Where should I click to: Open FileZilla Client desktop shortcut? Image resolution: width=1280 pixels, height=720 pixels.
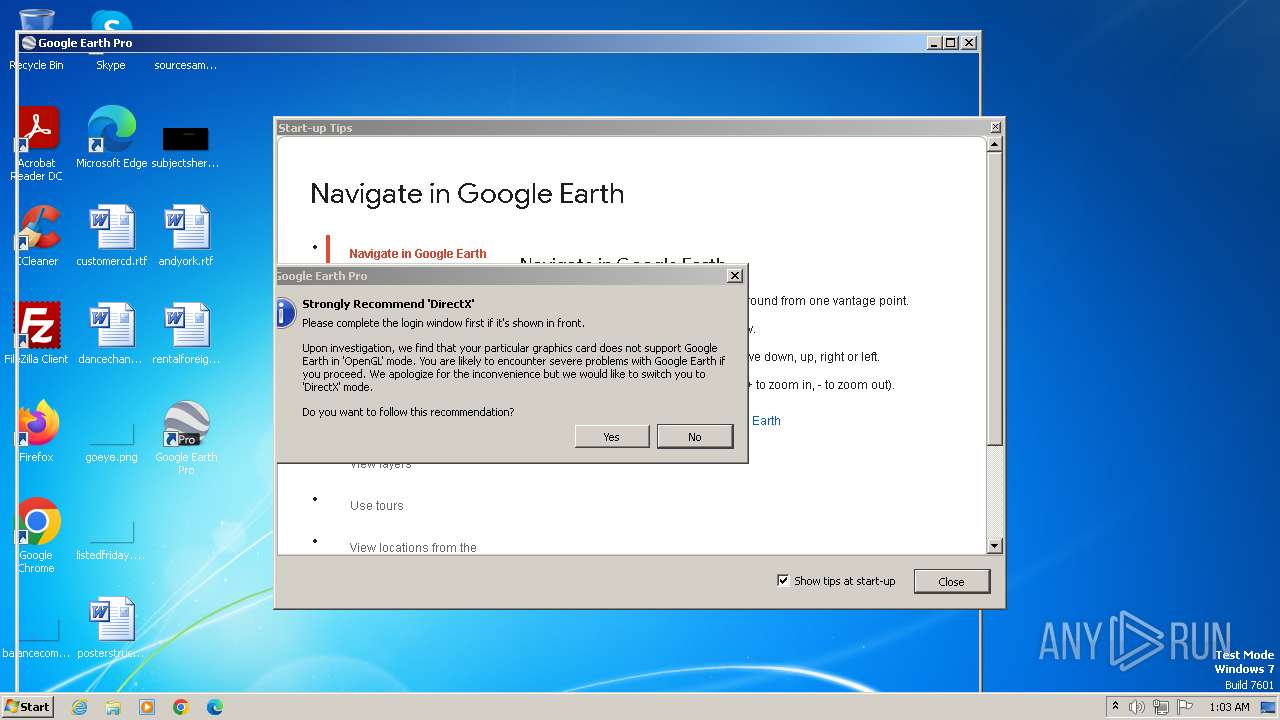click(x=37, y=333)
